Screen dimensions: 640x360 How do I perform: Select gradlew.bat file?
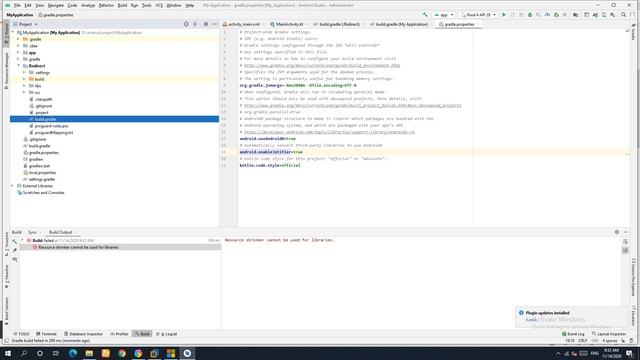click(37, 166)
